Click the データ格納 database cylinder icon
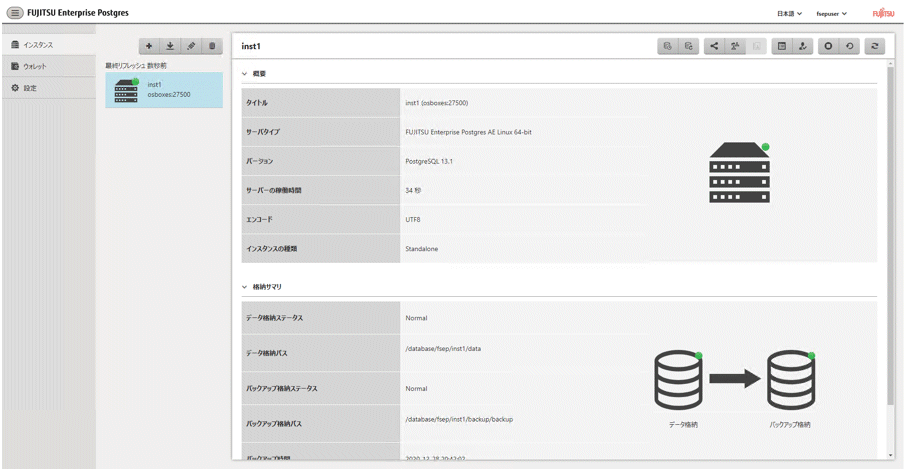904x471 pixels. coord(679,380)
